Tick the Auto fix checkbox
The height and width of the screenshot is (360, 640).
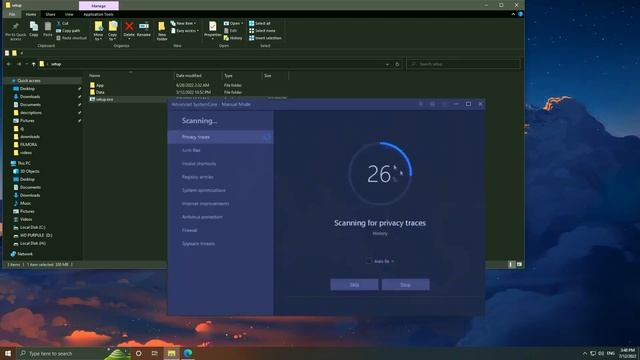tap(369, 261)
